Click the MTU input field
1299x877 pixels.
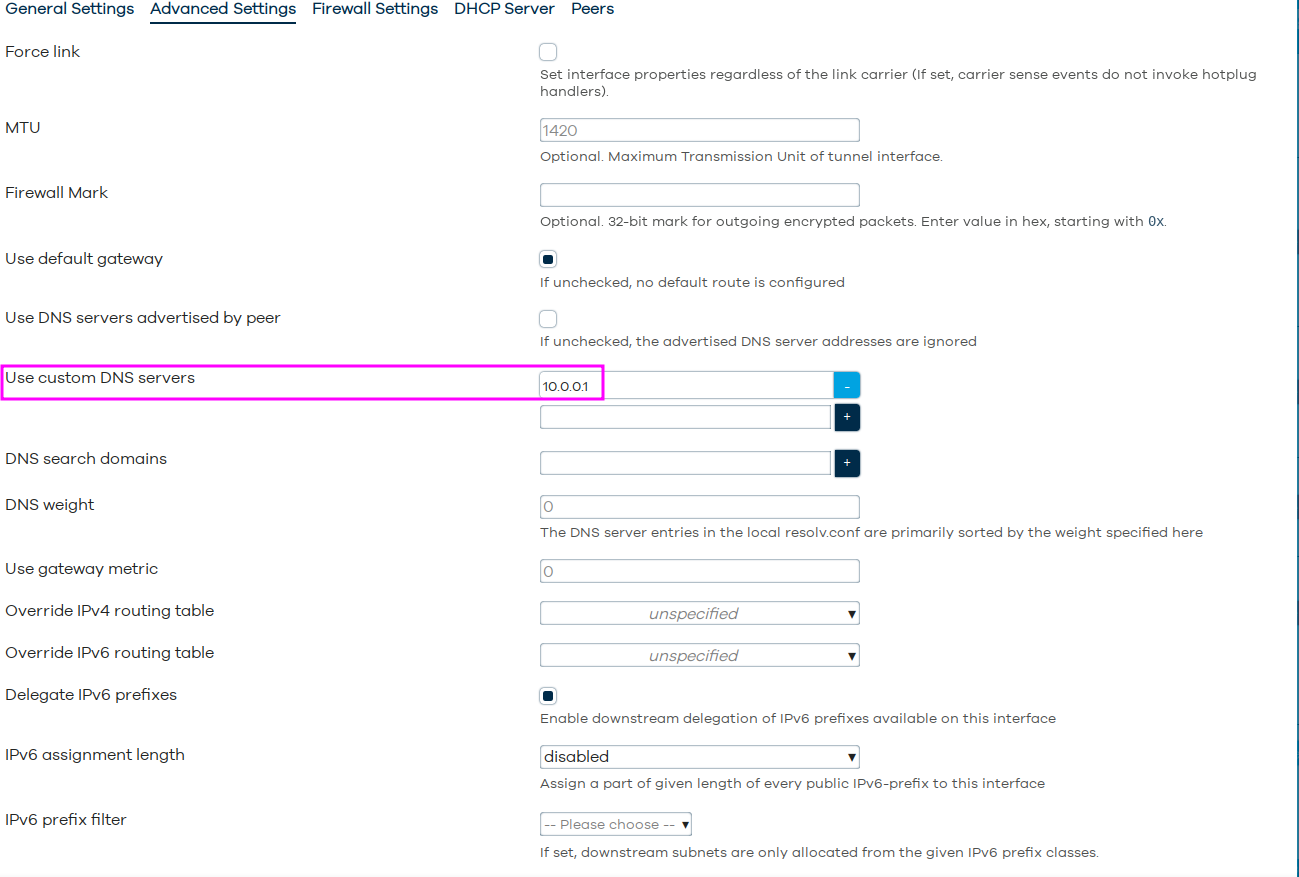pos(700,130)
